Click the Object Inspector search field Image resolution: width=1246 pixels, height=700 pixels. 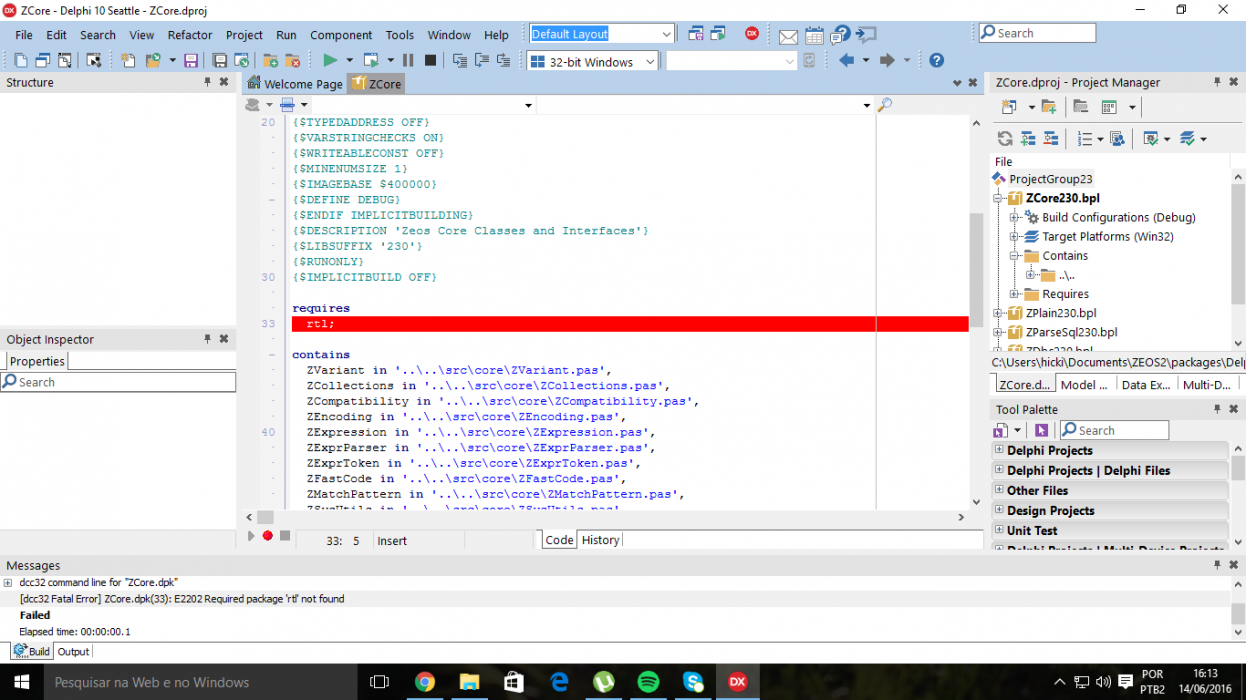pos(118,382)
